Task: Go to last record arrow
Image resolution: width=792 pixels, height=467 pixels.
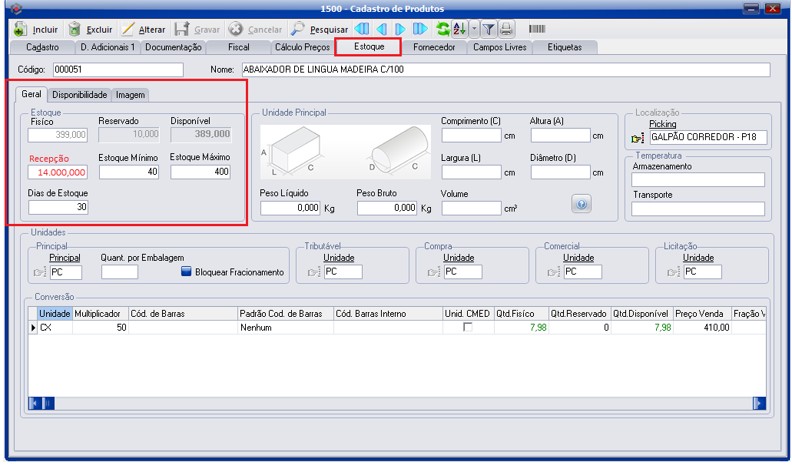Action: click(421, 30)
